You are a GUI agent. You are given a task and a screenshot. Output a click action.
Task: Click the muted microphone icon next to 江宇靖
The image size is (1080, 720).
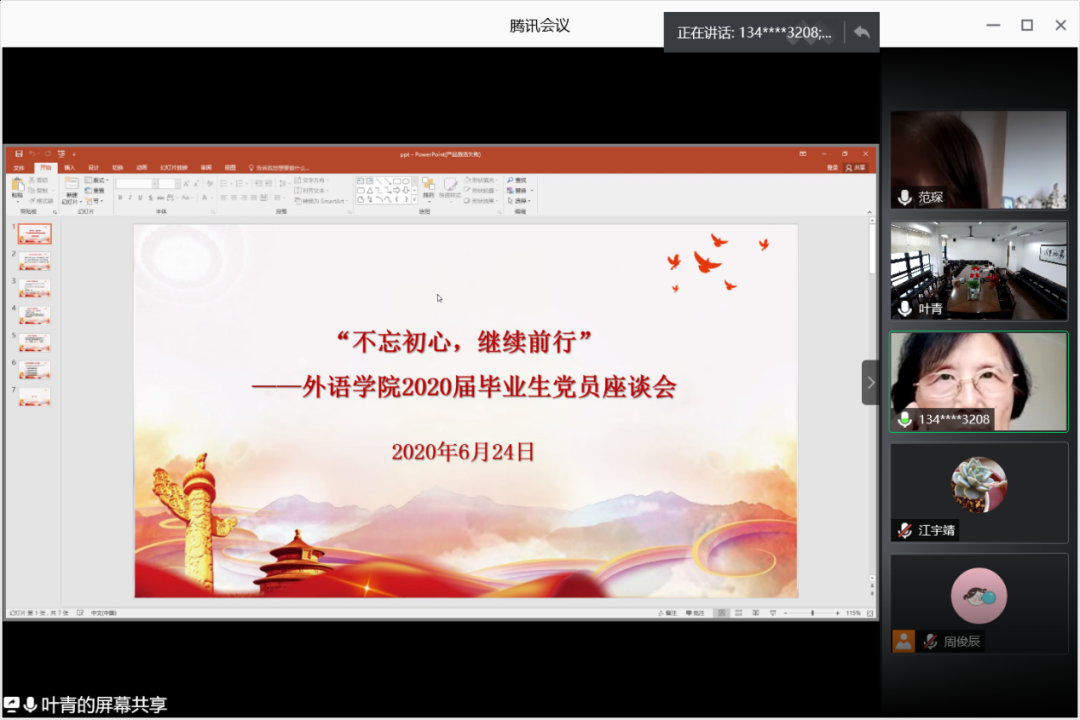coord(905,531)
